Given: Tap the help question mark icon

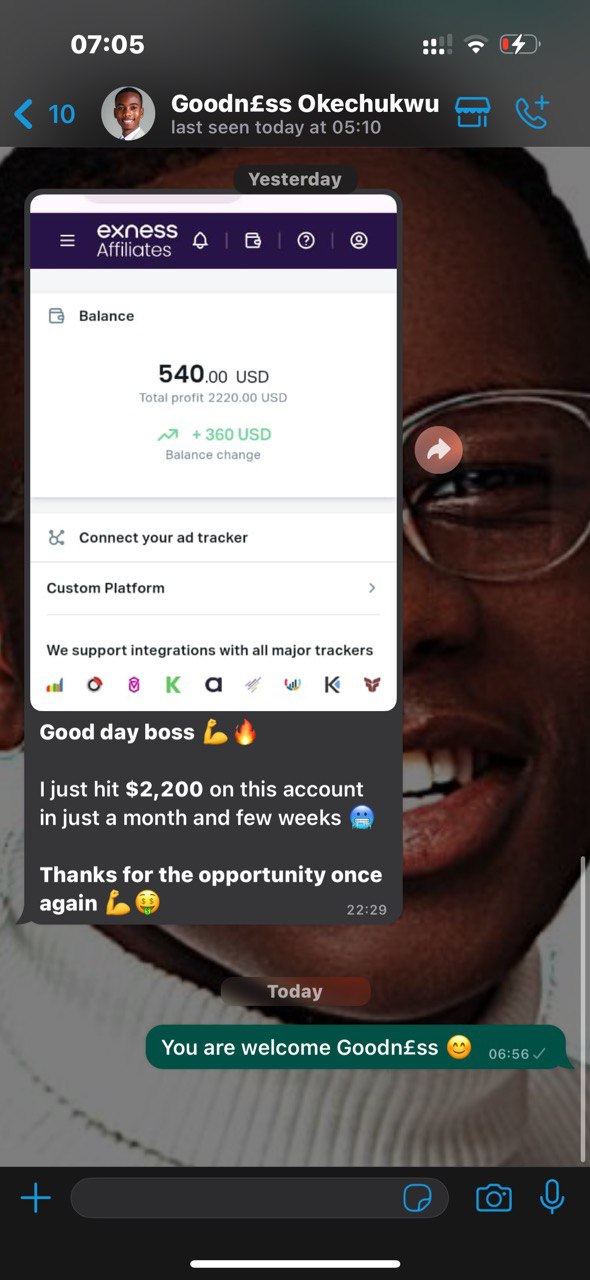Looking at the screenshot, I should 306,240.
